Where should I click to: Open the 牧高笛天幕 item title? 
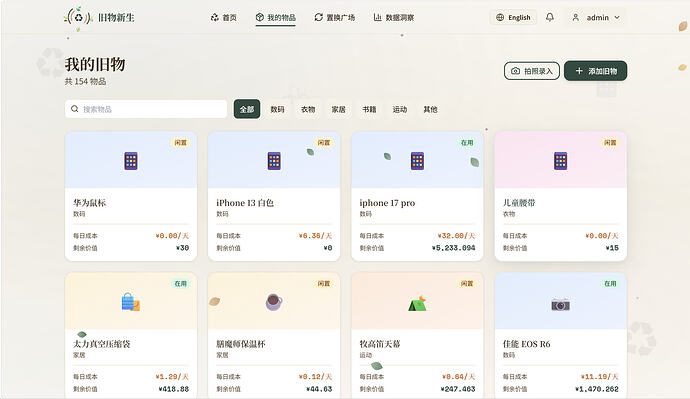click(380, 344)
